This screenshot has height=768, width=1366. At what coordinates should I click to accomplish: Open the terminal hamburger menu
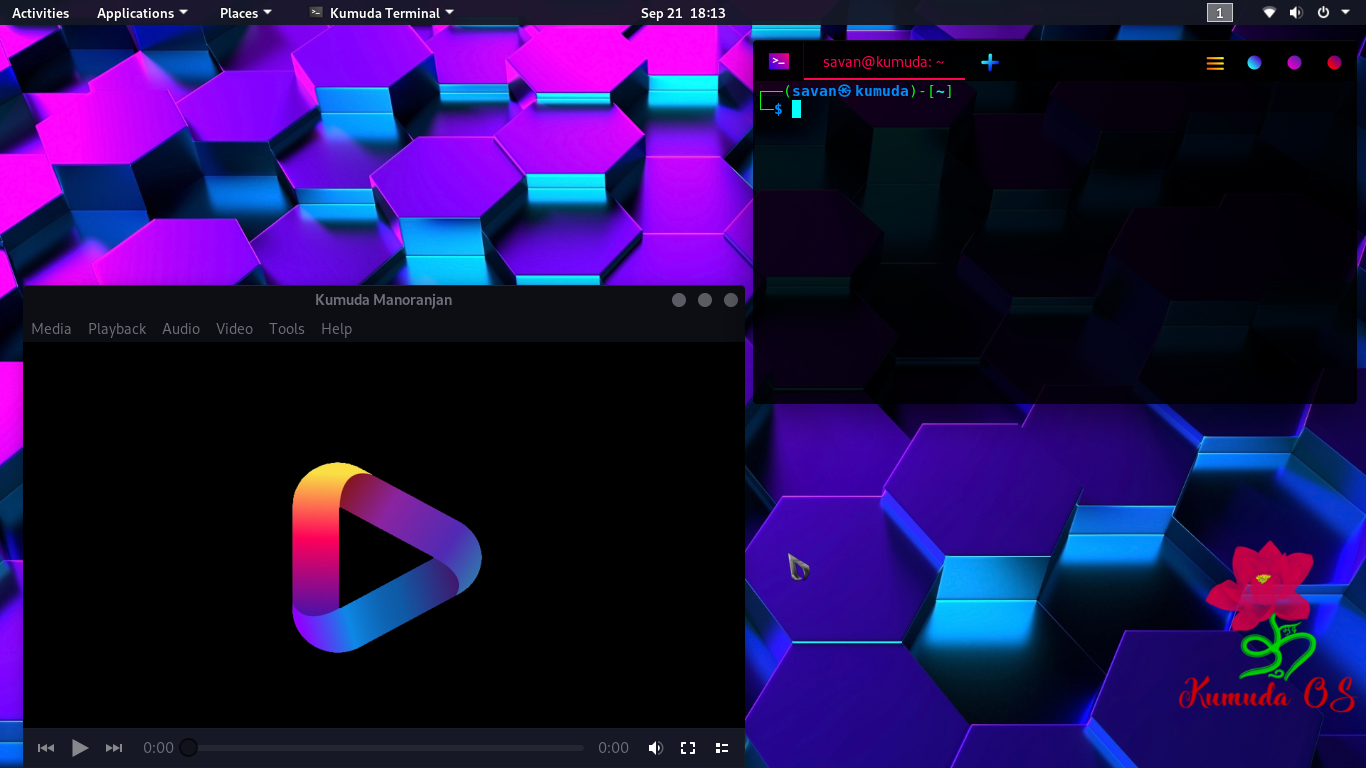coord(1215,63)
